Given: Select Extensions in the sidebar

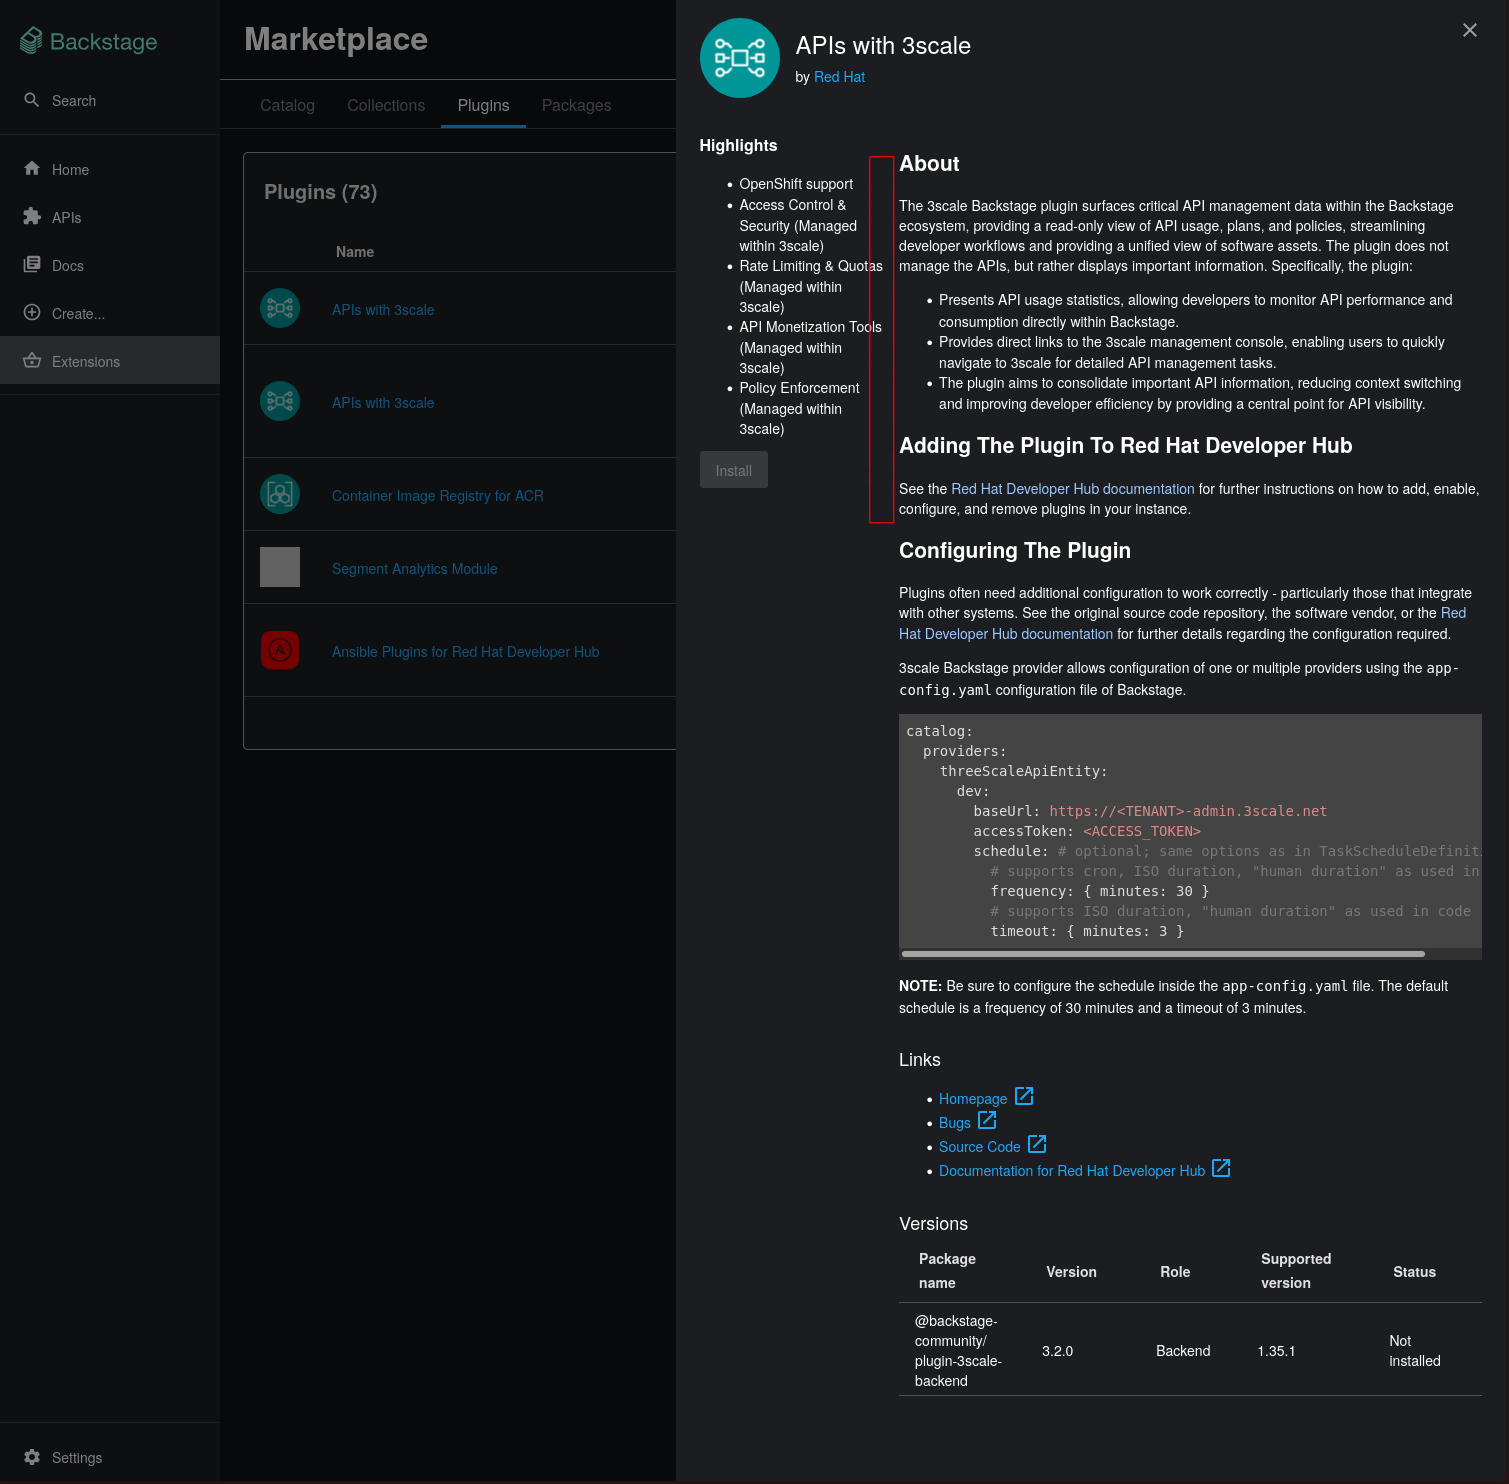Looking at the screenshot, I should pos(86,361).
